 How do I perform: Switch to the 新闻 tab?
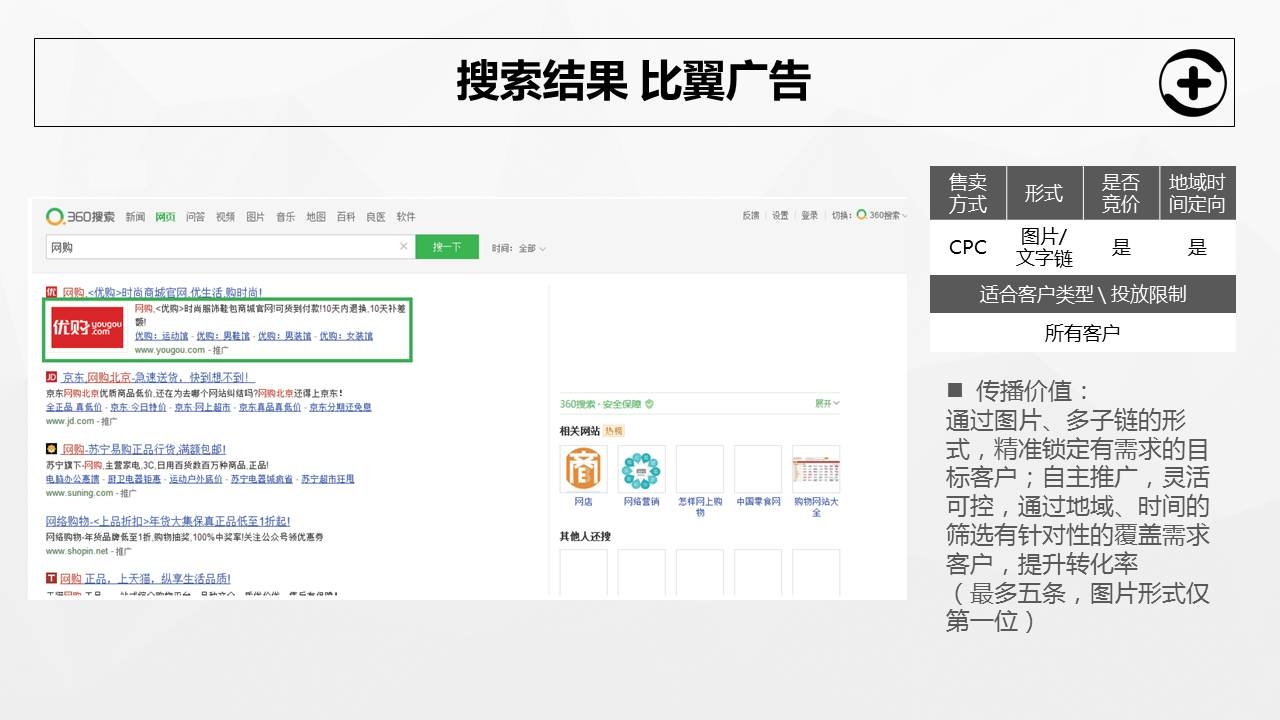[x=135, y=217]
